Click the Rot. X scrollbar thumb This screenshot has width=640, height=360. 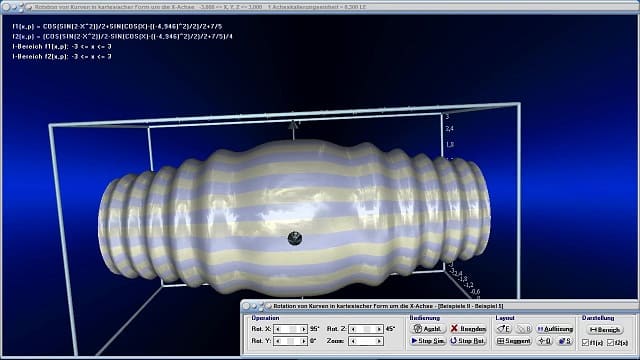[x=293, y=329]
